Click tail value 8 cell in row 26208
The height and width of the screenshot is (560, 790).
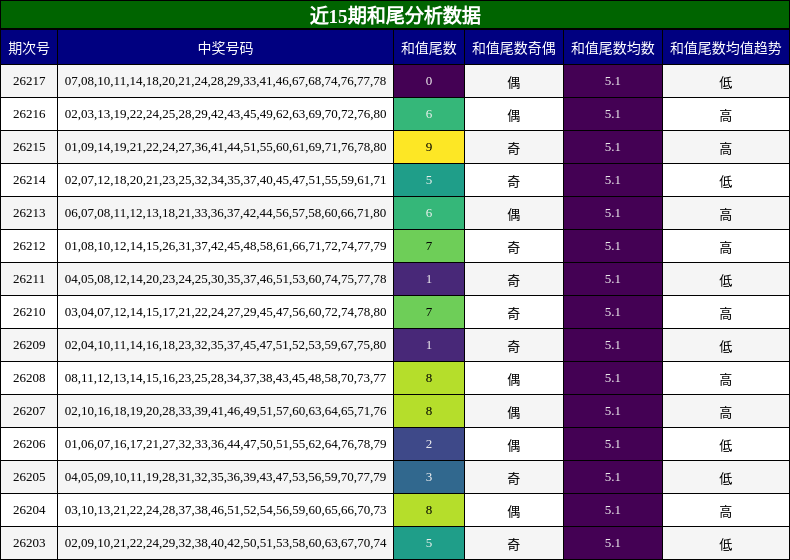coord(429,378)
